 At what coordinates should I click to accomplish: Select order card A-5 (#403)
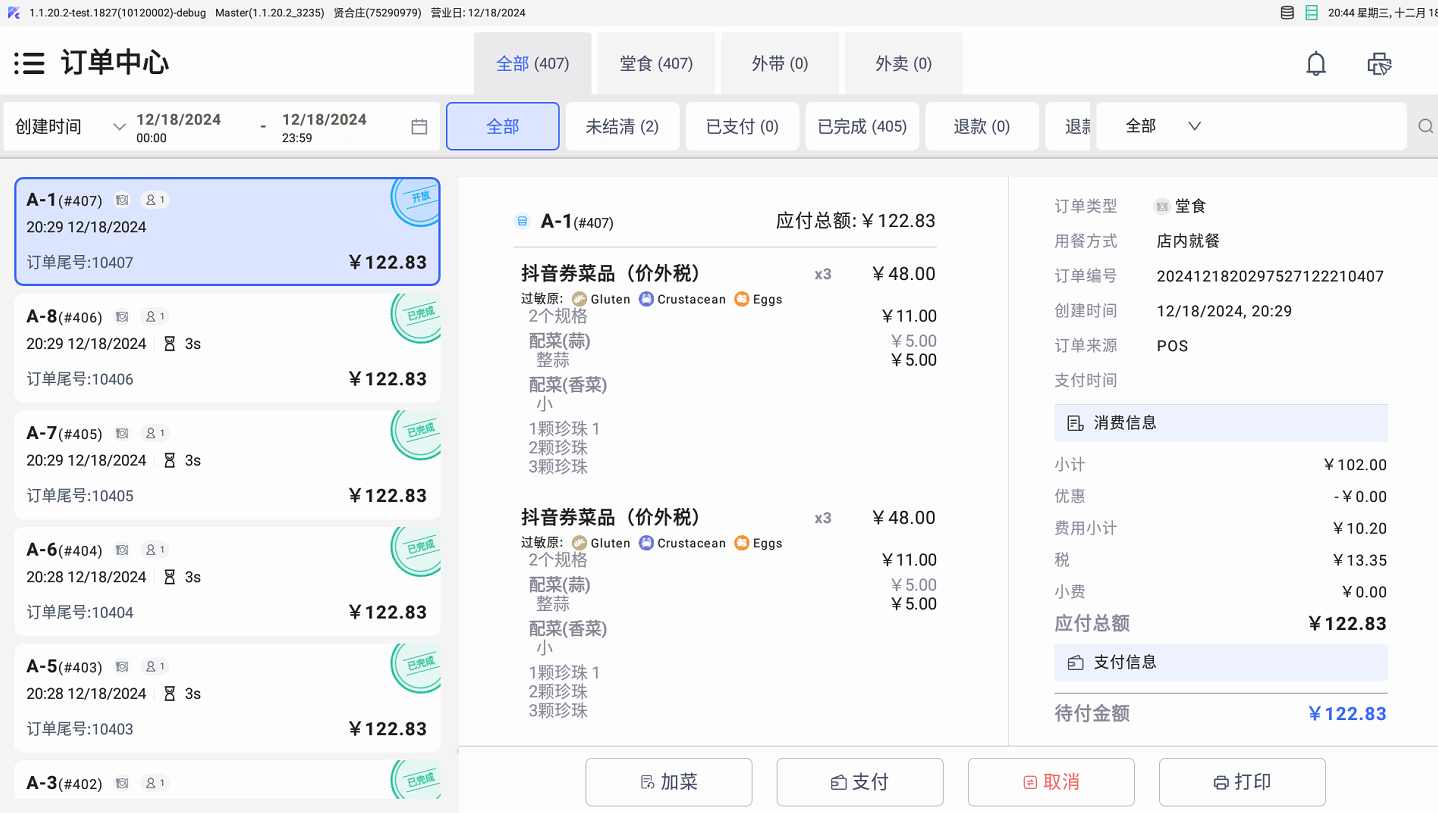pyautogui.click(x=227, y=698)
